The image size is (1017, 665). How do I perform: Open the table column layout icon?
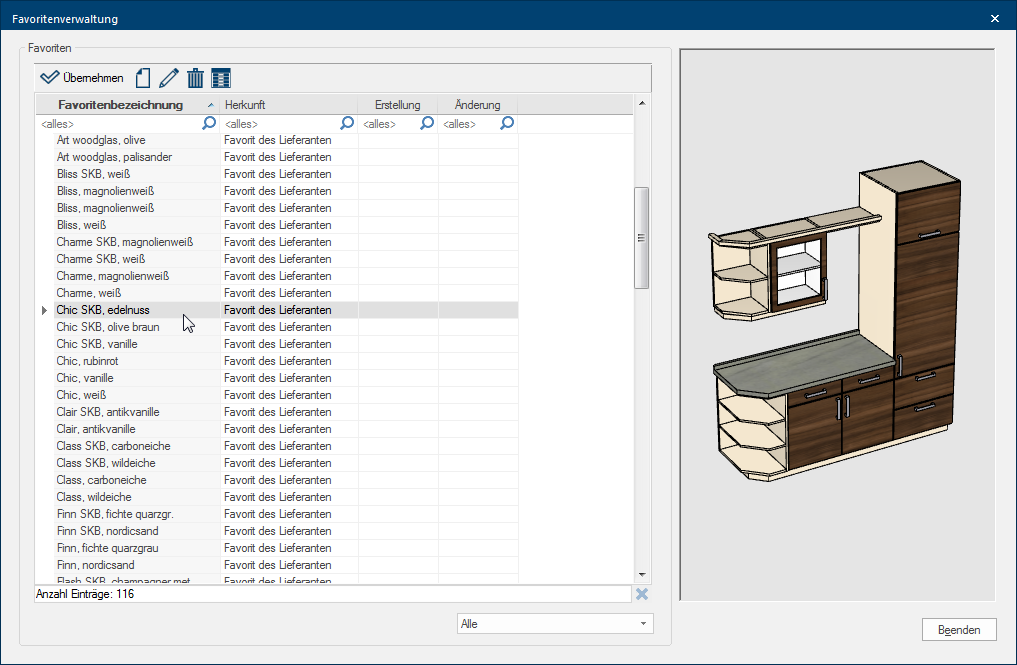221,78
